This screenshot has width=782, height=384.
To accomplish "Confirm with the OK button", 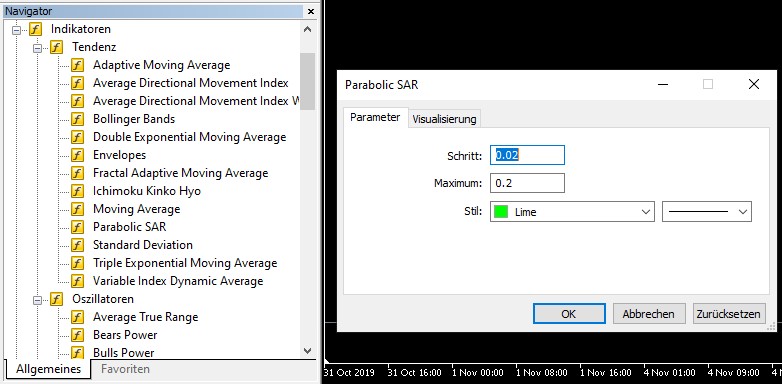I will pos(569,314).
